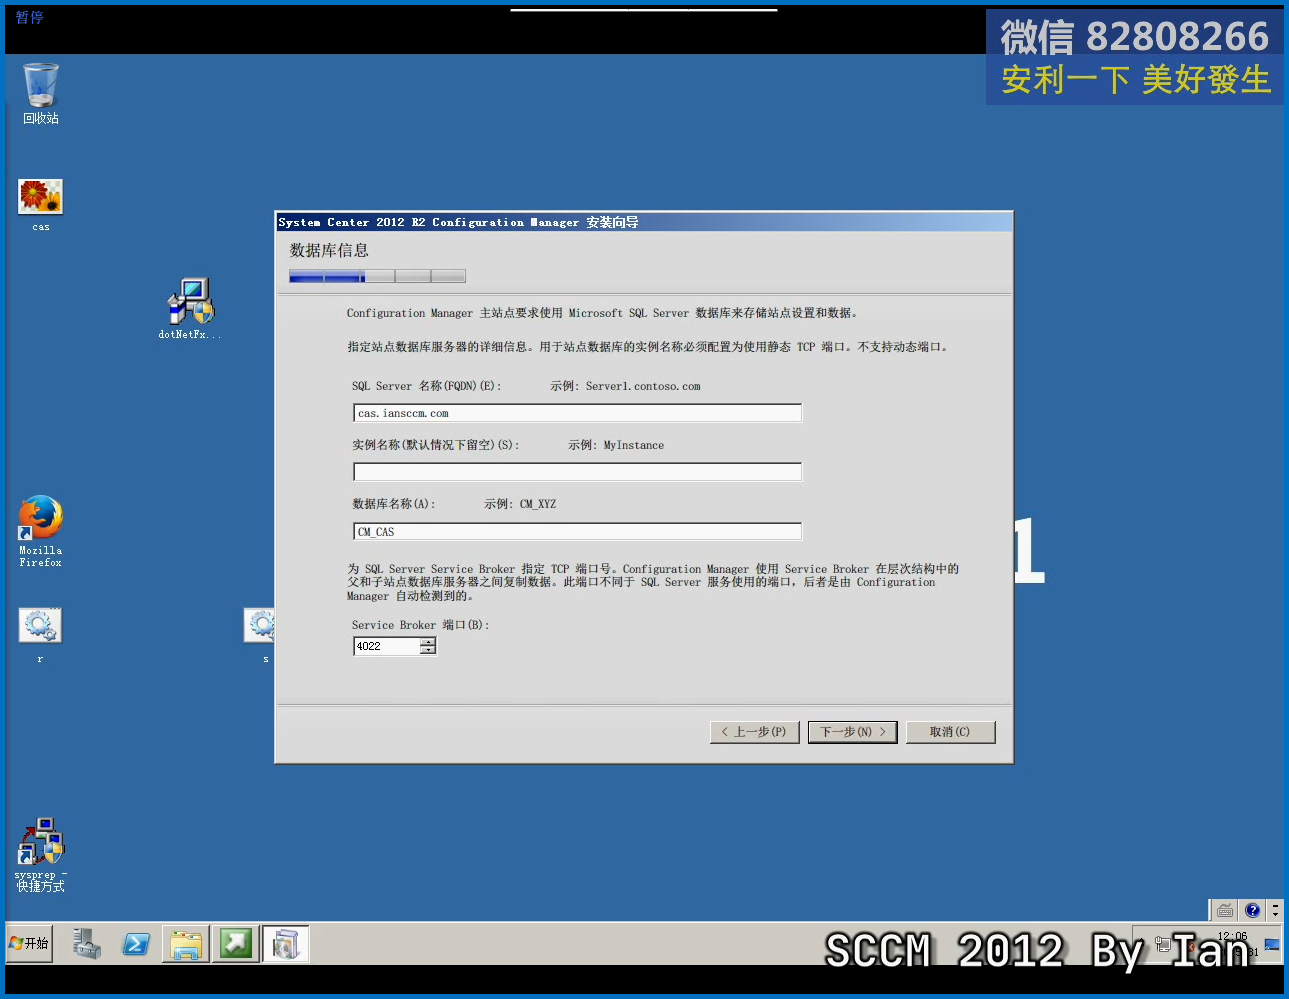Open the sysprep shortcut desktop icon
This screenshot has height=999, width=1289.
[41, 854]
